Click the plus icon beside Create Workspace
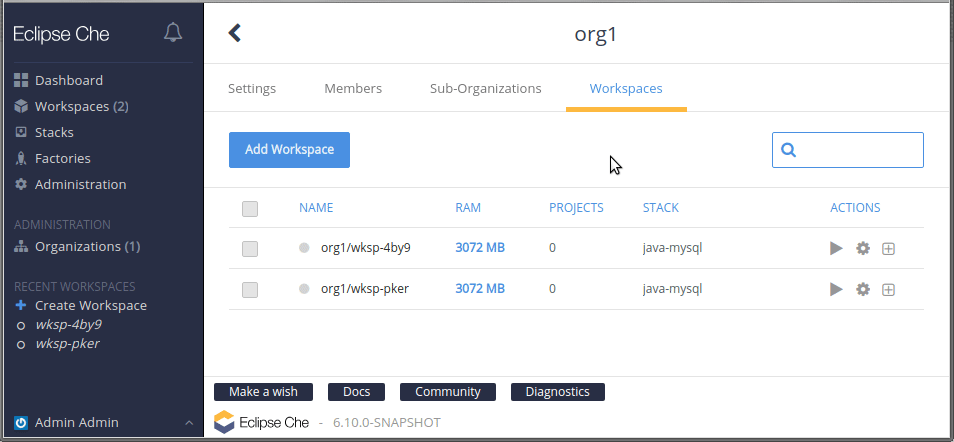The image size is (954, 442). 21,305
